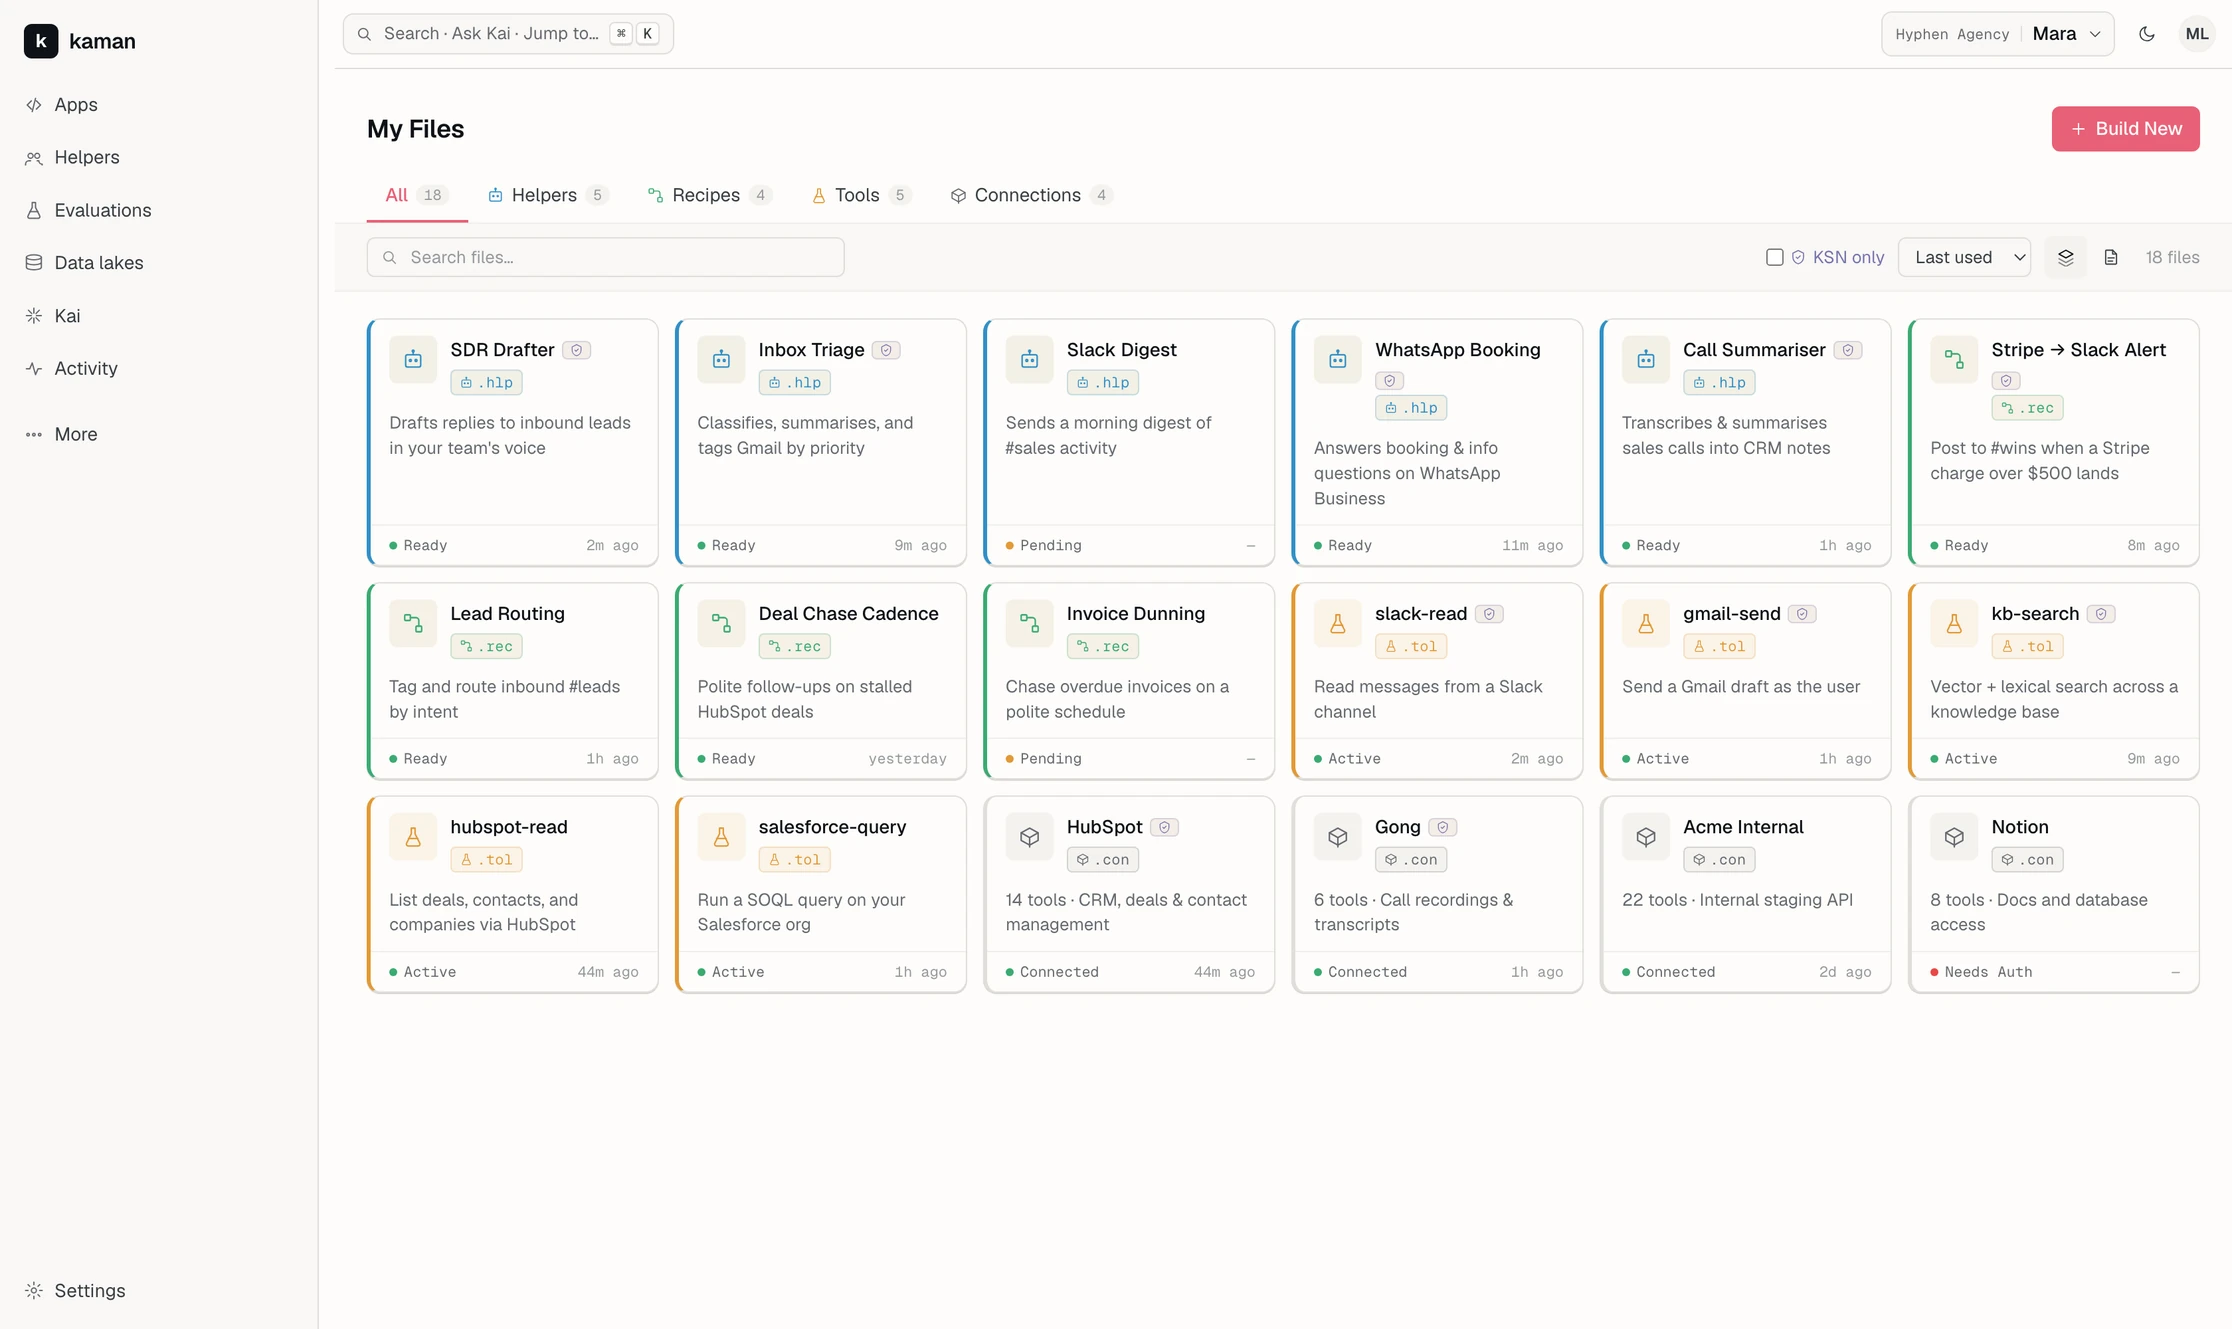
Task: Click the Needs Auth status on Notion
Action: (1981, 972)
